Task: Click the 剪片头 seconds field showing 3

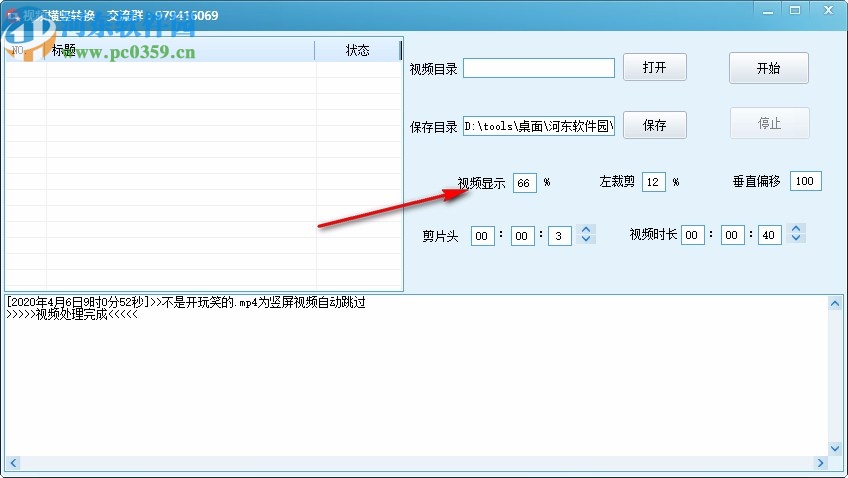Action: pos(560,236)
